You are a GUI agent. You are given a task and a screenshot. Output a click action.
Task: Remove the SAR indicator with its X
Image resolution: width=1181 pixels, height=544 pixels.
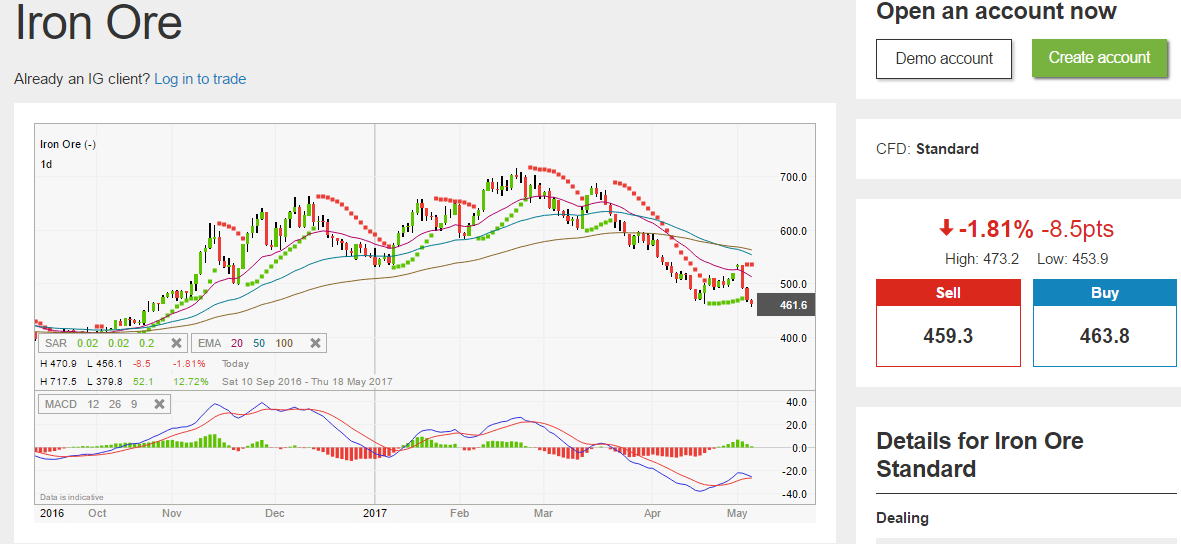click(175, 344)
